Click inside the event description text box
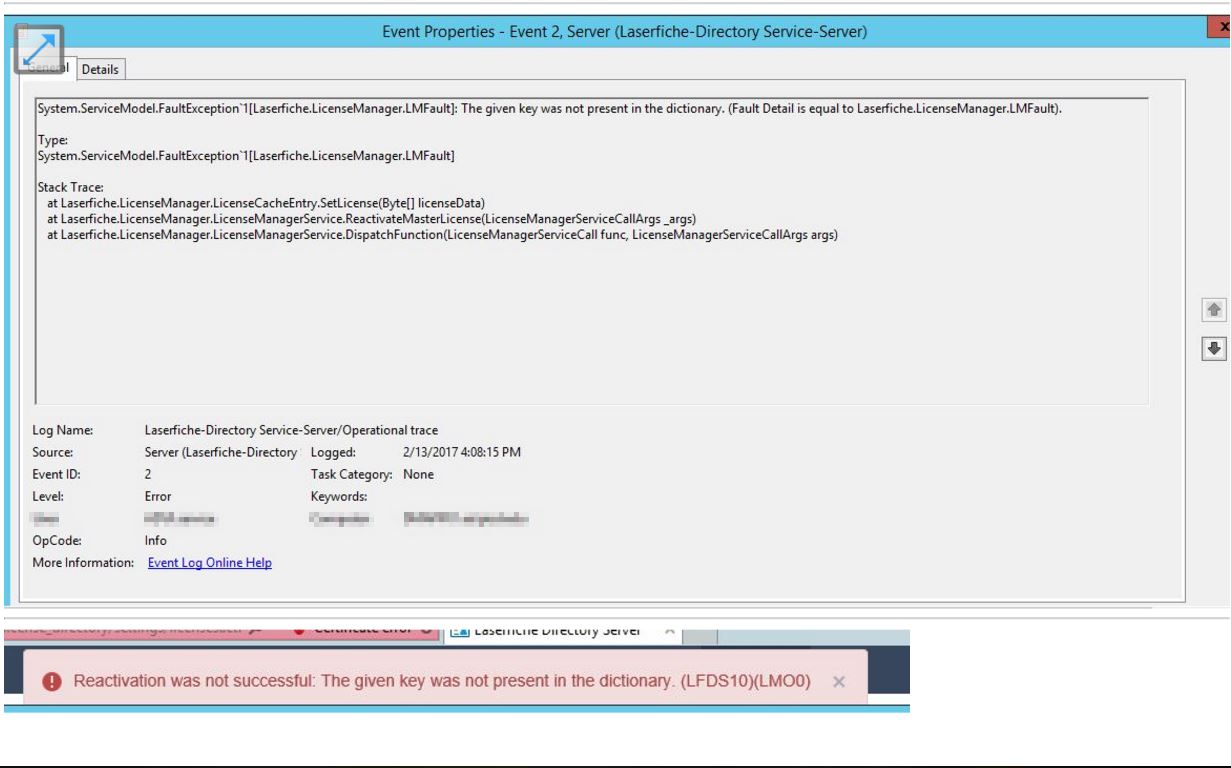Image resolution: width=1231 pixels, height=768 pixels. (592, 251)
